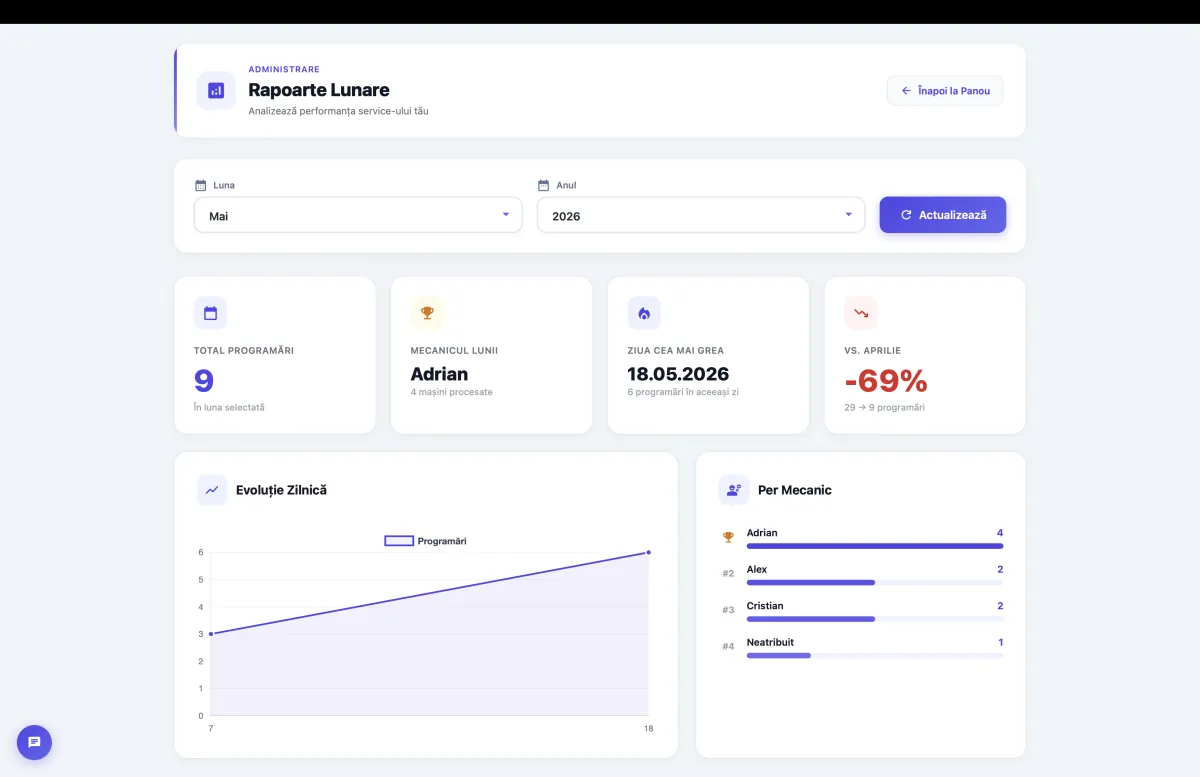The width and height of the screenshot is (1200, 777).
Task: Click the date 18.05.2026
Action: click(678, 374)
